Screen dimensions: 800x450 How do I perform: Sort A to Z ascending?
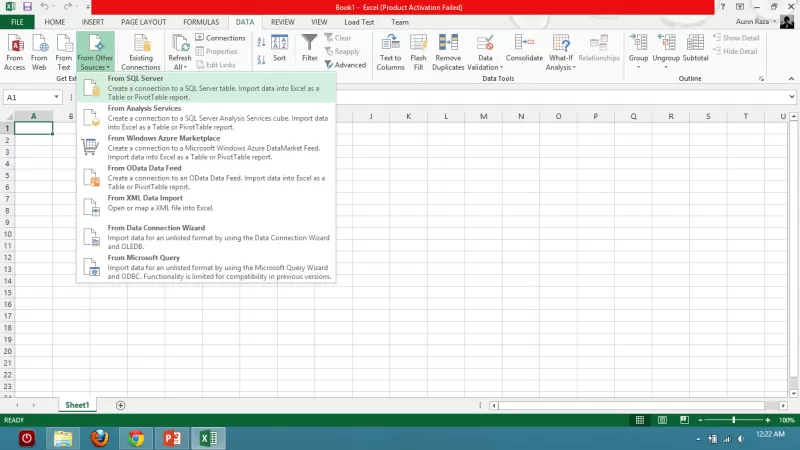[x=261, y=43]
